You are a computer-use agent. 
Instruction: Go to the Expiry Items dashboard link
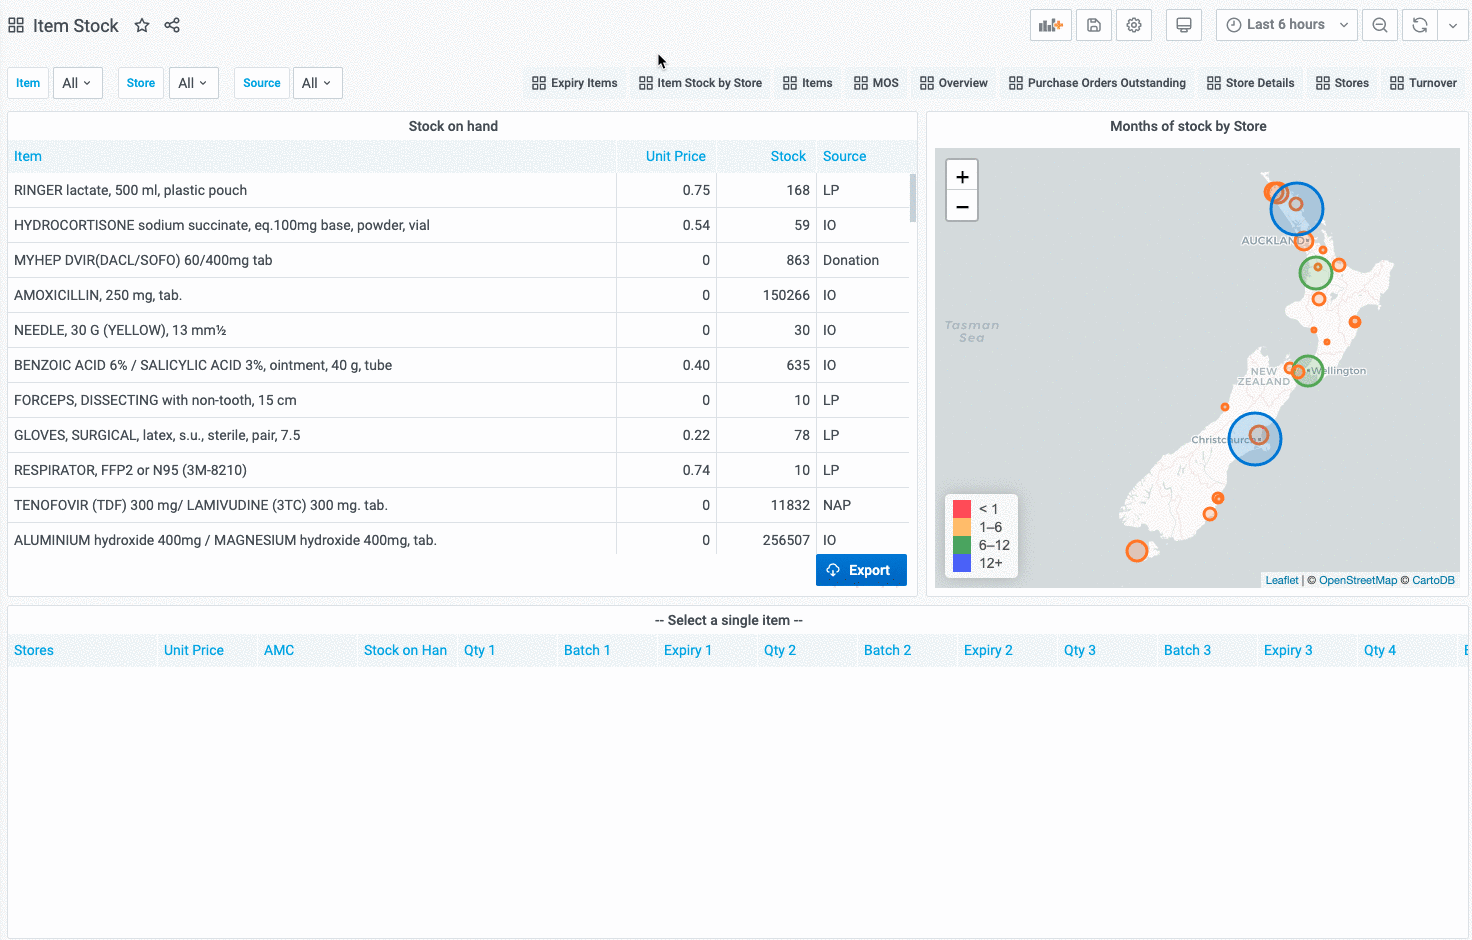(x=574, y=83)
